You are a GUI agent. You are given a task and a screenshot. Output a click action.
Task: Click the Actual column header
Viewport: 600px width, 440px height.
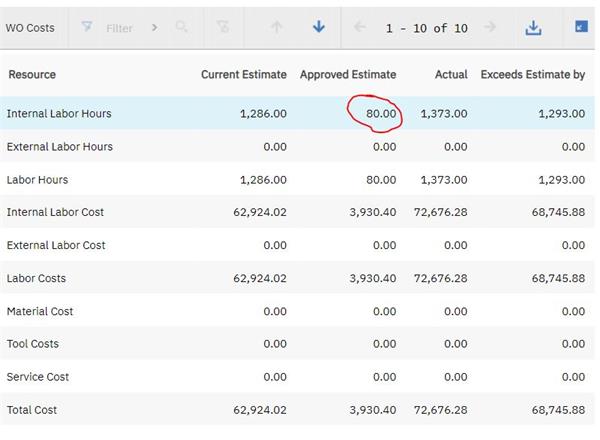coord(451,74)
